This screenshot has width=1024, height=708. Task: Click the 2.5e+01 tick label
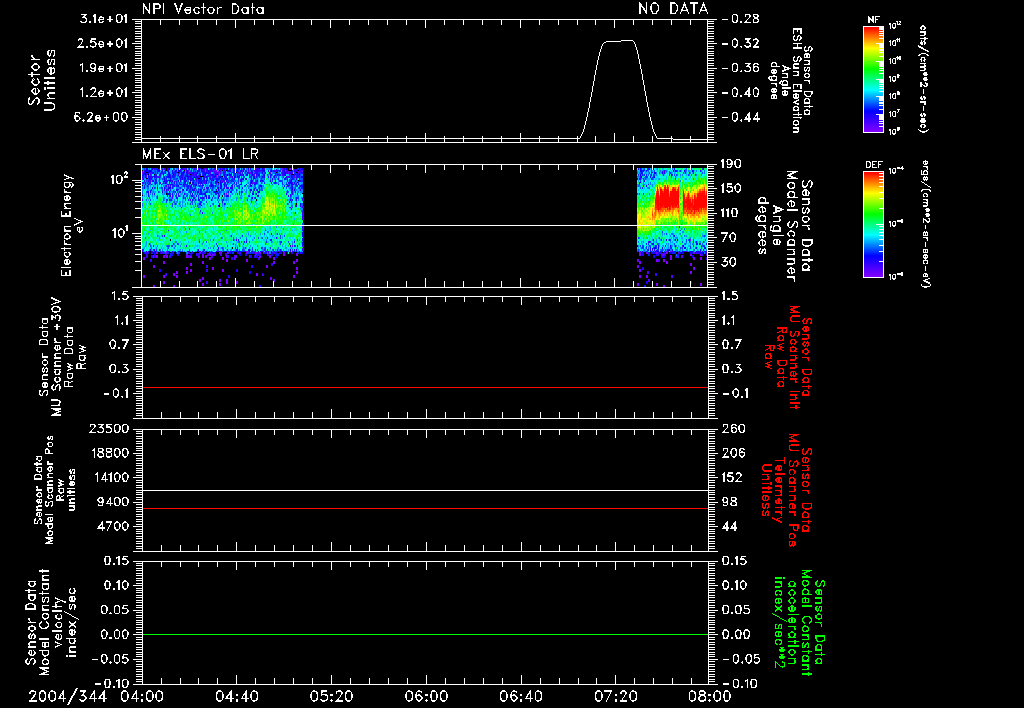tap(103, 43)
